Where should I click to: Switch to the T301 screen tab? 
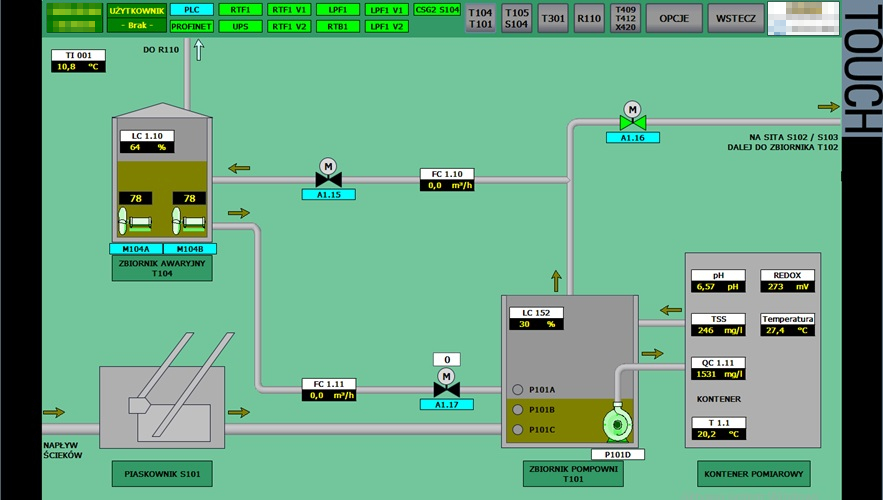552,18
